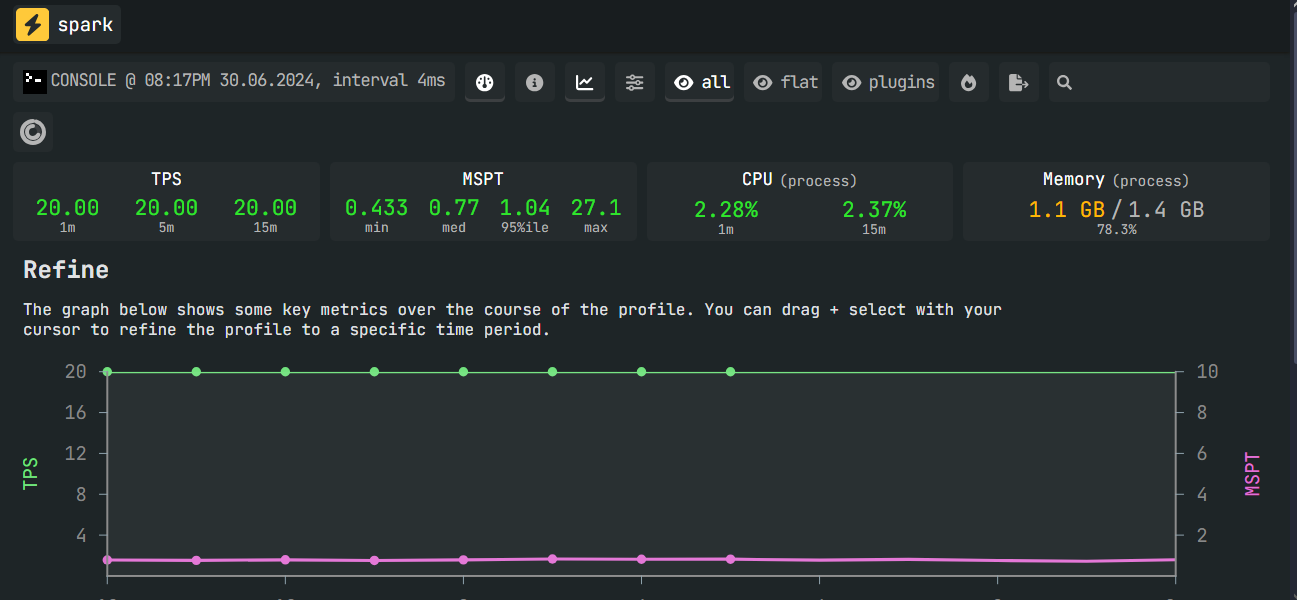
Task: Switch to the 'all' view
Action: click(700, 82)
